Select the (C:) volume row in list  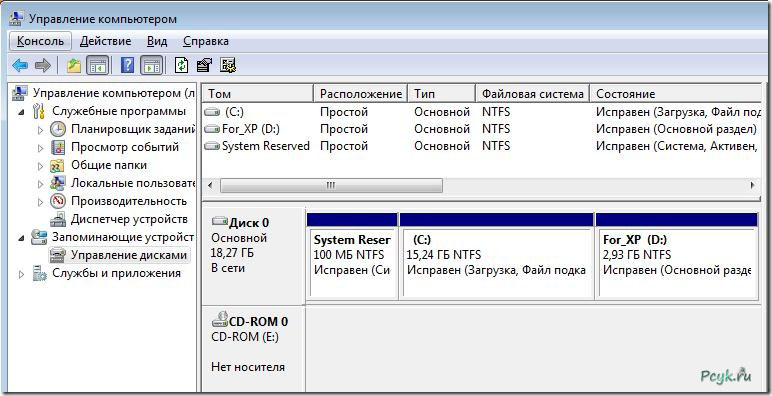click(482, 112)
